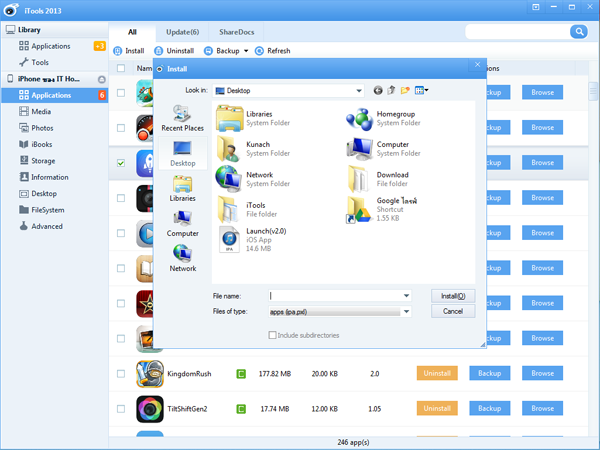Uninstall the TiltShiftGen2 app

coord(437,408)
